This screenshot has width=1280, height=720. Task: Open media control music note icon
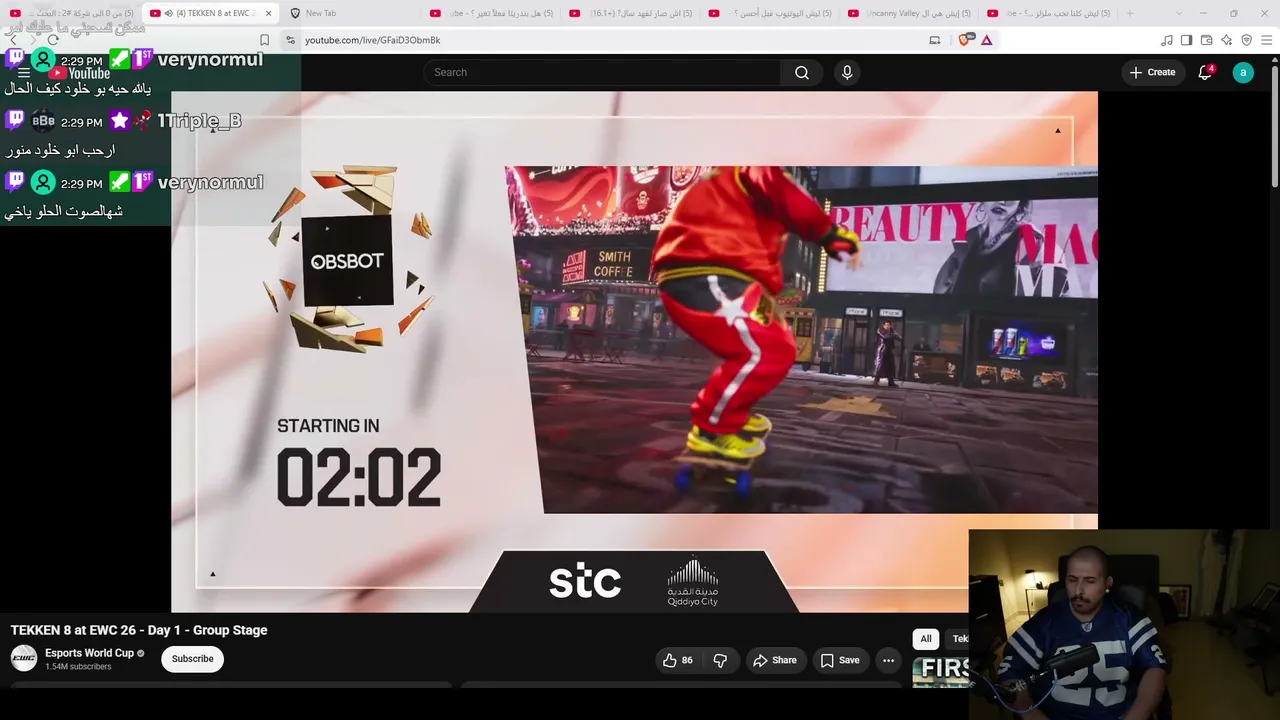(x=1167, y=40)
